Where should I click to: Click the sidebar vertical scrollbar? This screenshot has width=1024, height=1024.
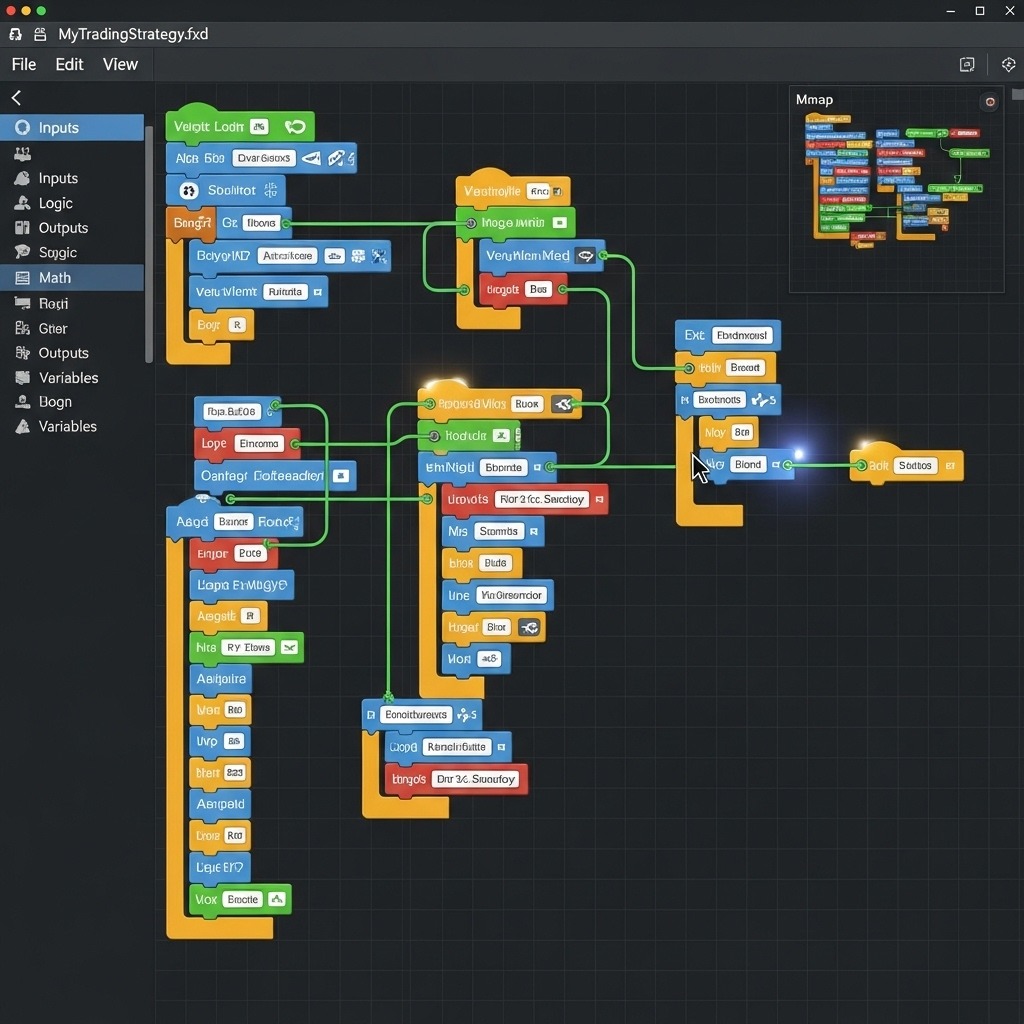point(149,244)
